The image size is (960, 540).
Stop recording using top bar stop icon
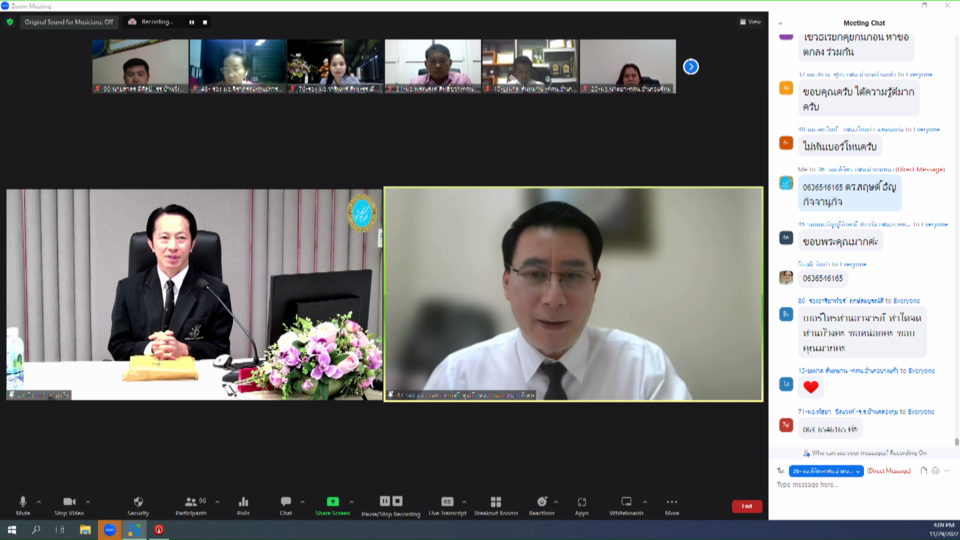click(x=205, y=22)
